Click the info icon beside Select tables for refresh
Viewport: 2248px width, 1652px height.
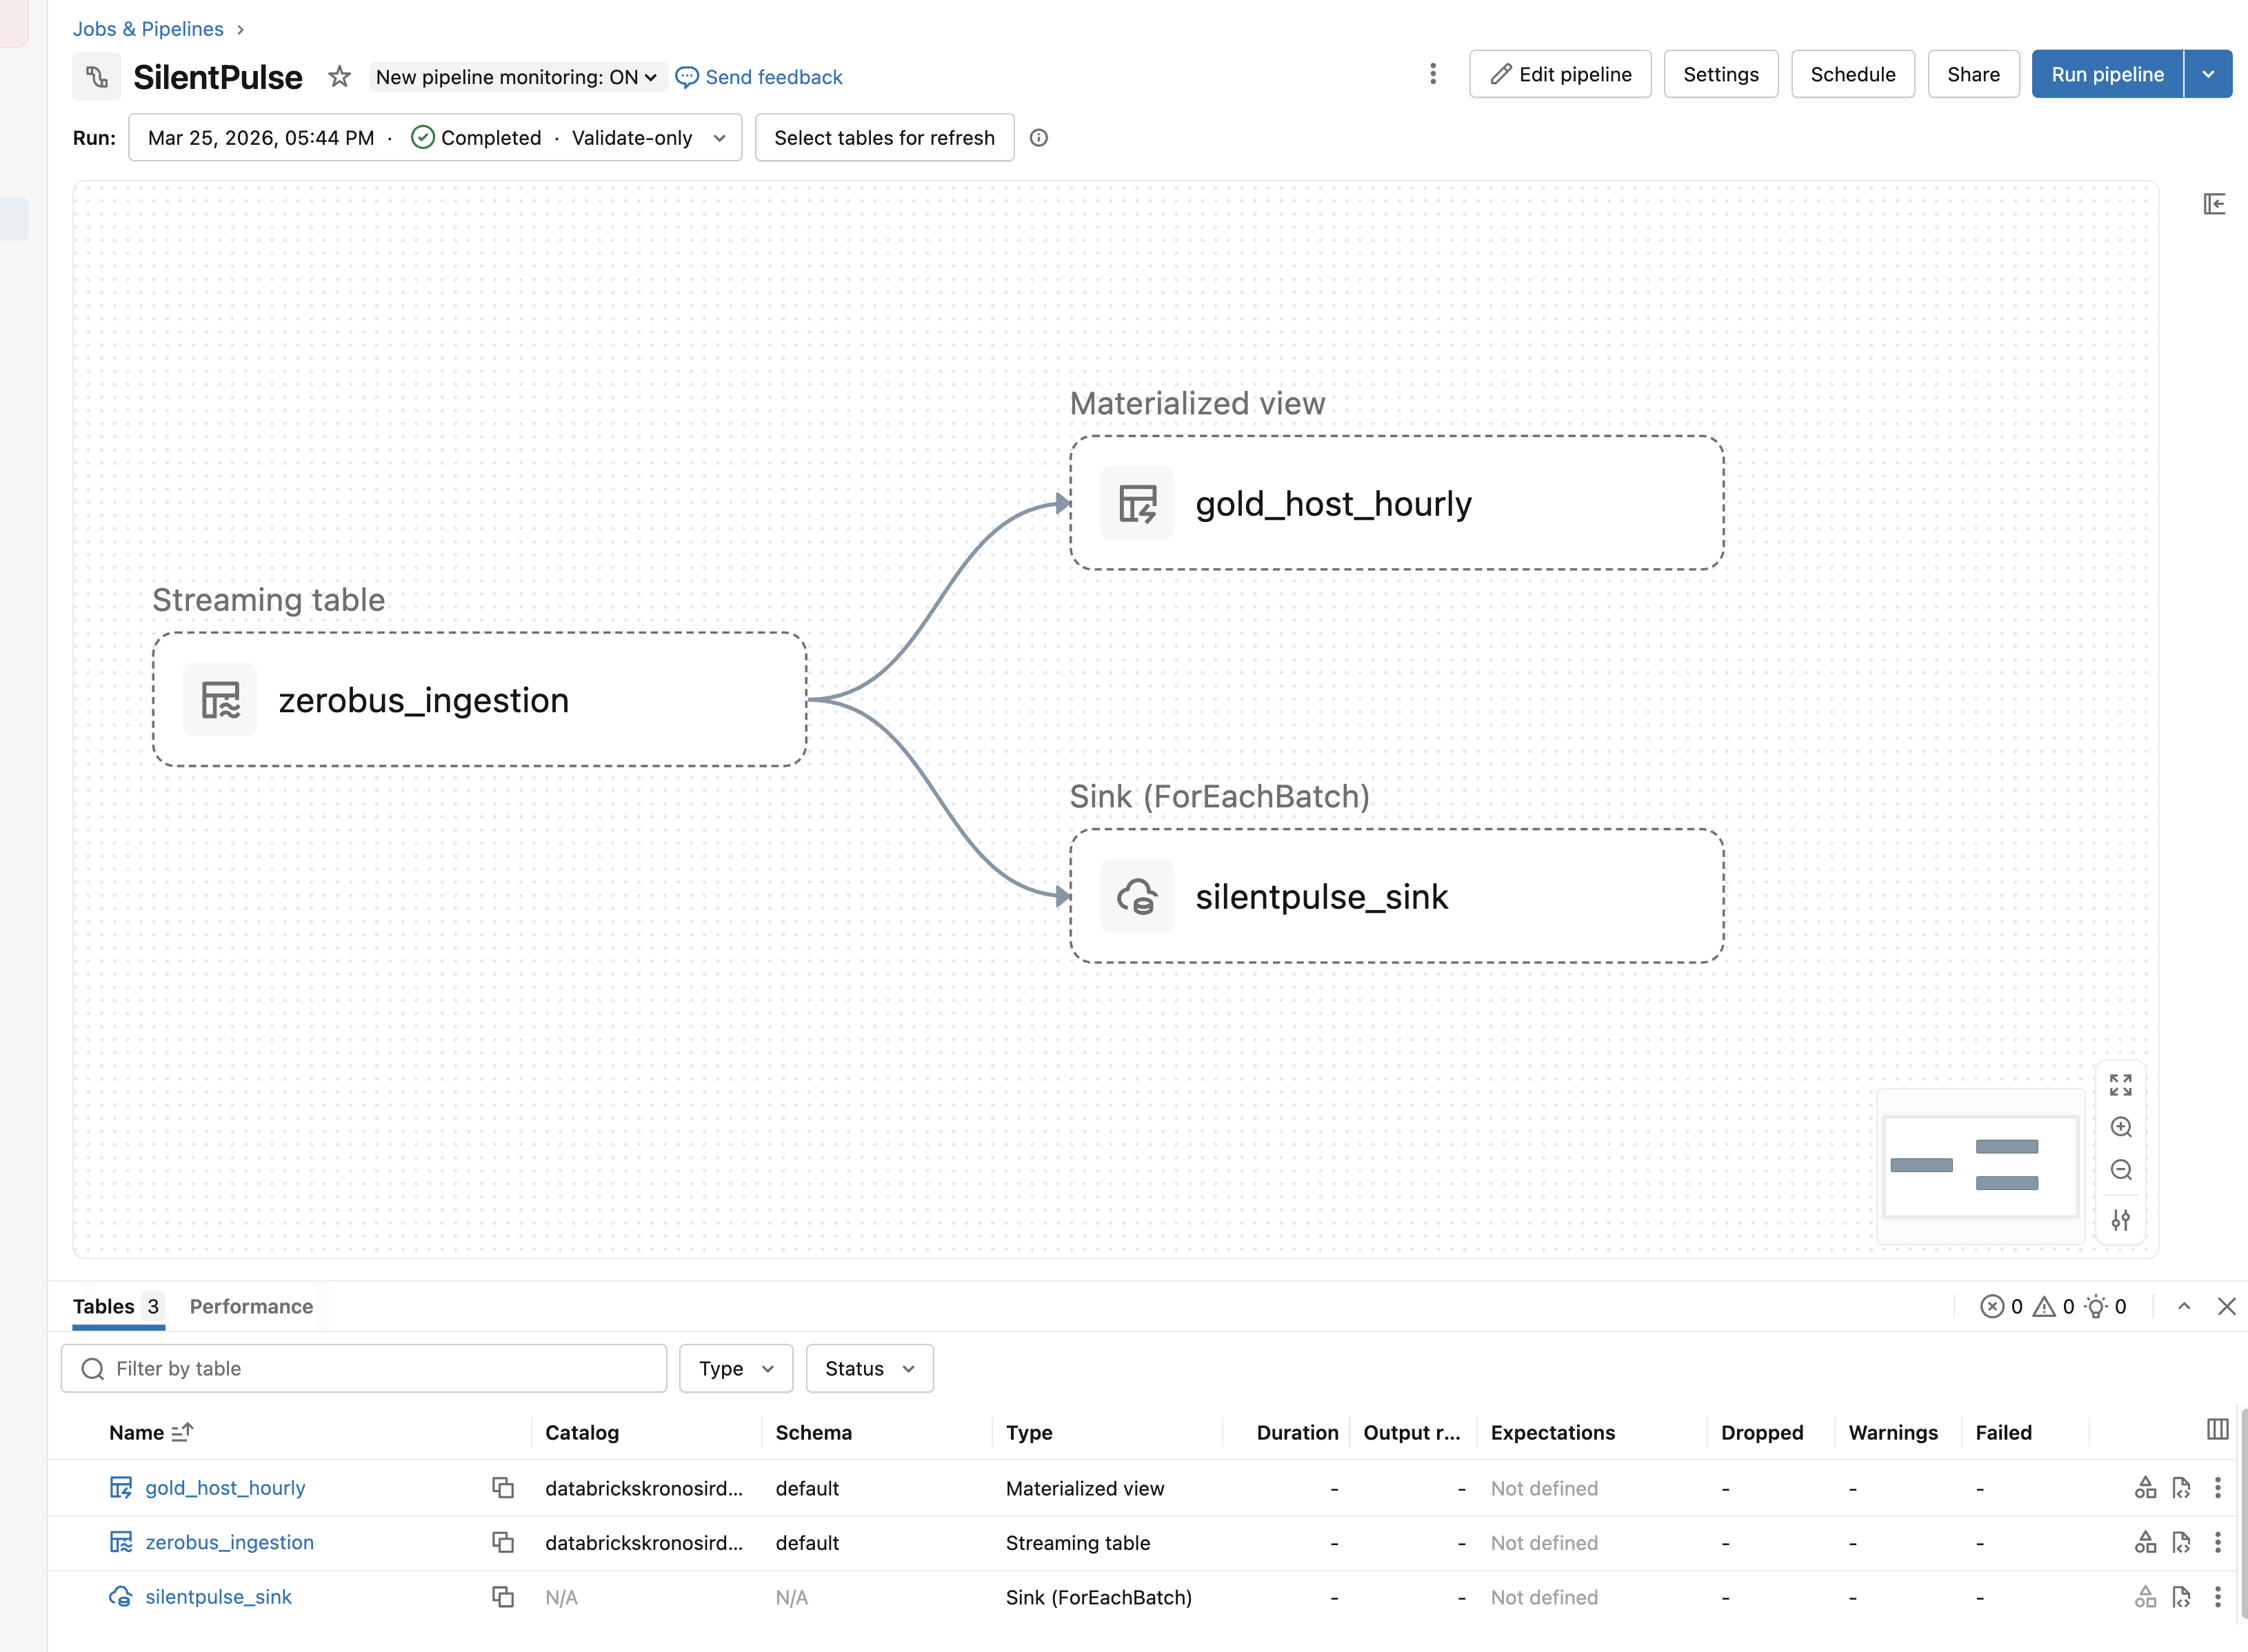point(1039,138)
